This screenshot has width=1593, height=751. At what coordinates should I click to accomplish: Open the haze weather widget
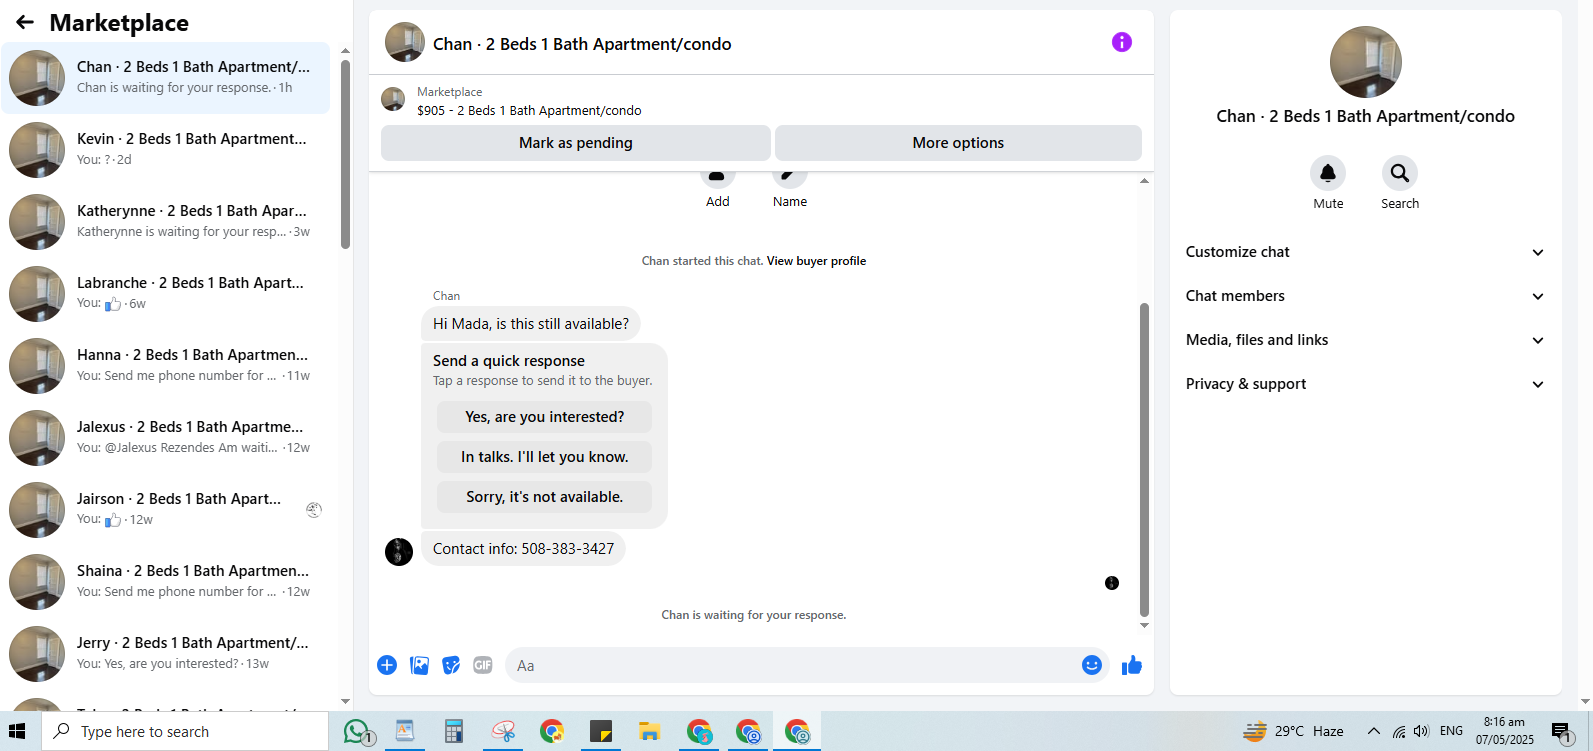click(1294, 731)
